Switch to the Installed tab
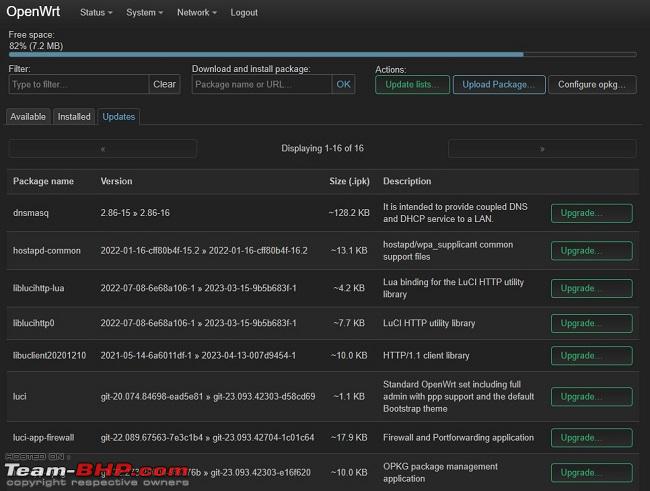650x491 pixels. click(x=74, y=117)
